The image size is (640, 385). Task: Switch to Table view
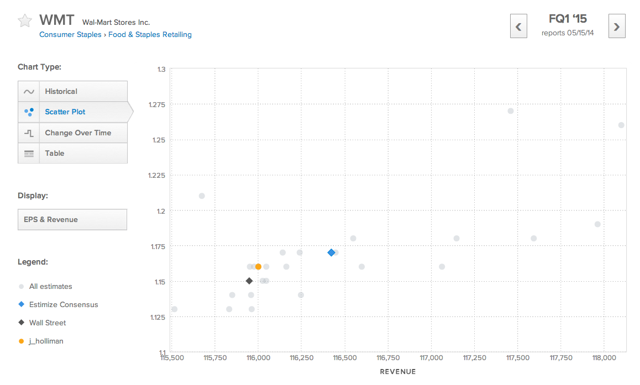click(x=73, y=153)
